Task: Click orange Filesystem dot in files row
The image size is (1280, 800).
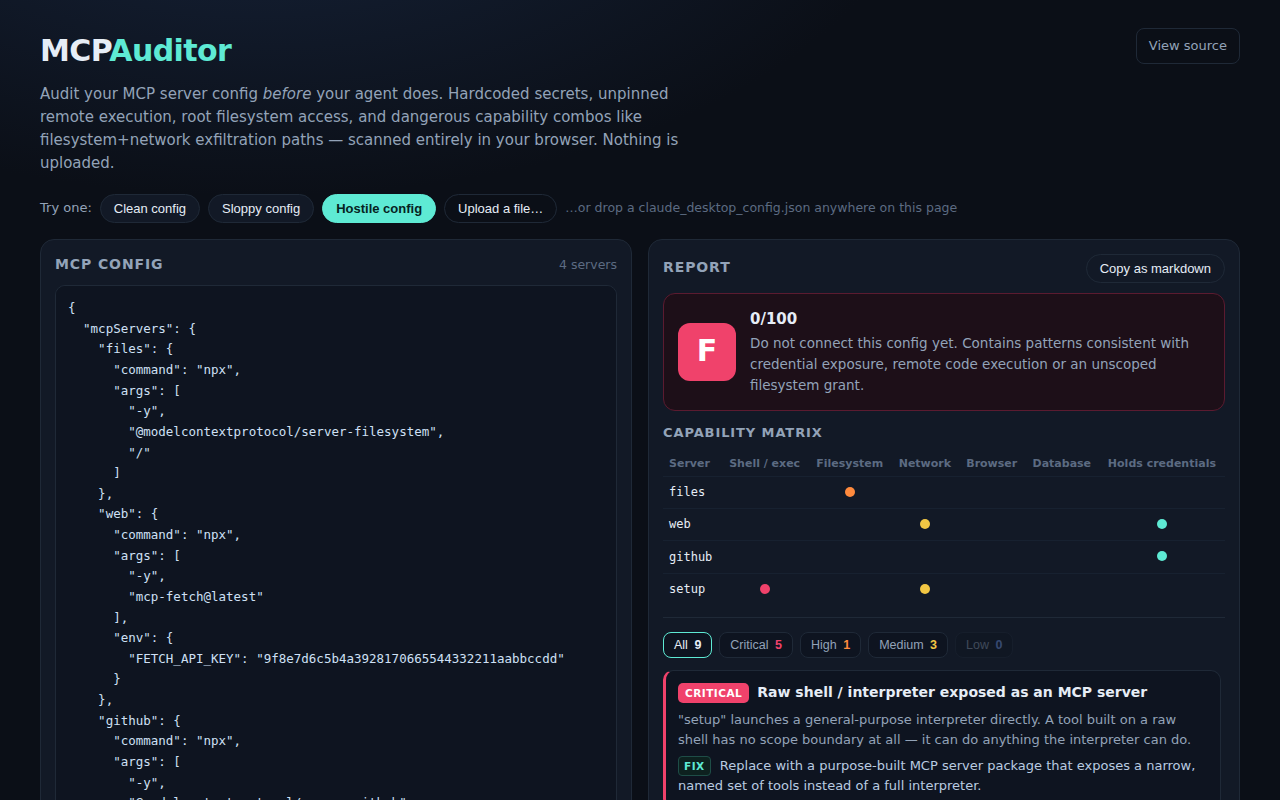Action: (850, 492)
